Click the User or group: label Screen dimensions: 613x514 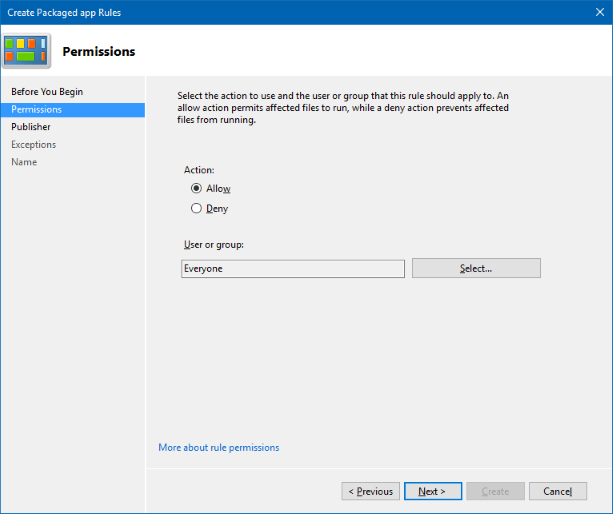(214, 245)
